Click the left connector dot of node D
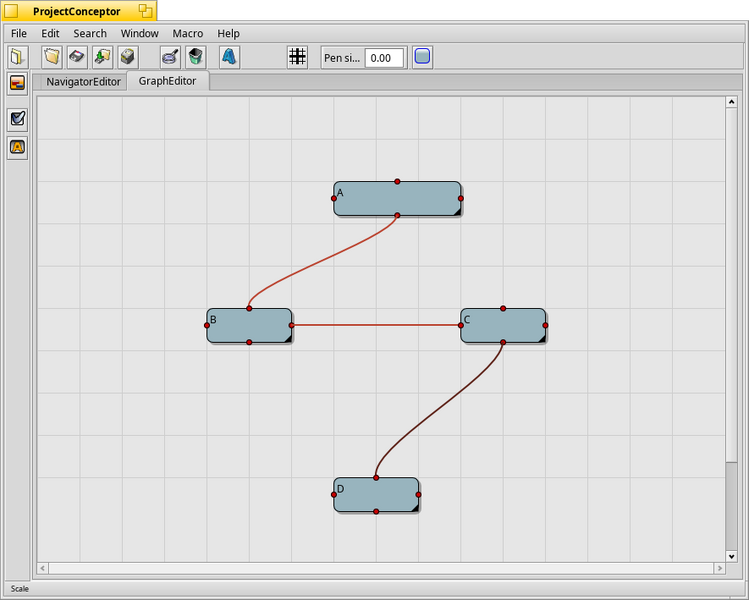The height and width of the screenshot is (600, 749). pyautogui.click(x=333, y=494)
